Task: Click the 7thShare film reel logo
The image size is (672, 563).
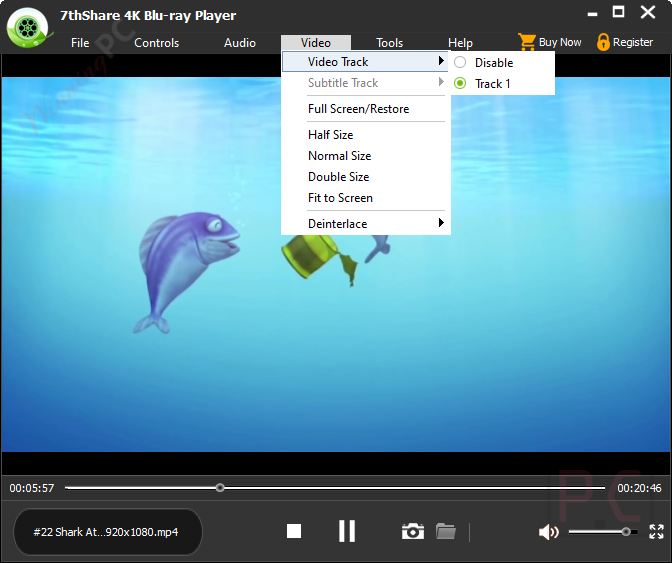Action: click(28, 28)
